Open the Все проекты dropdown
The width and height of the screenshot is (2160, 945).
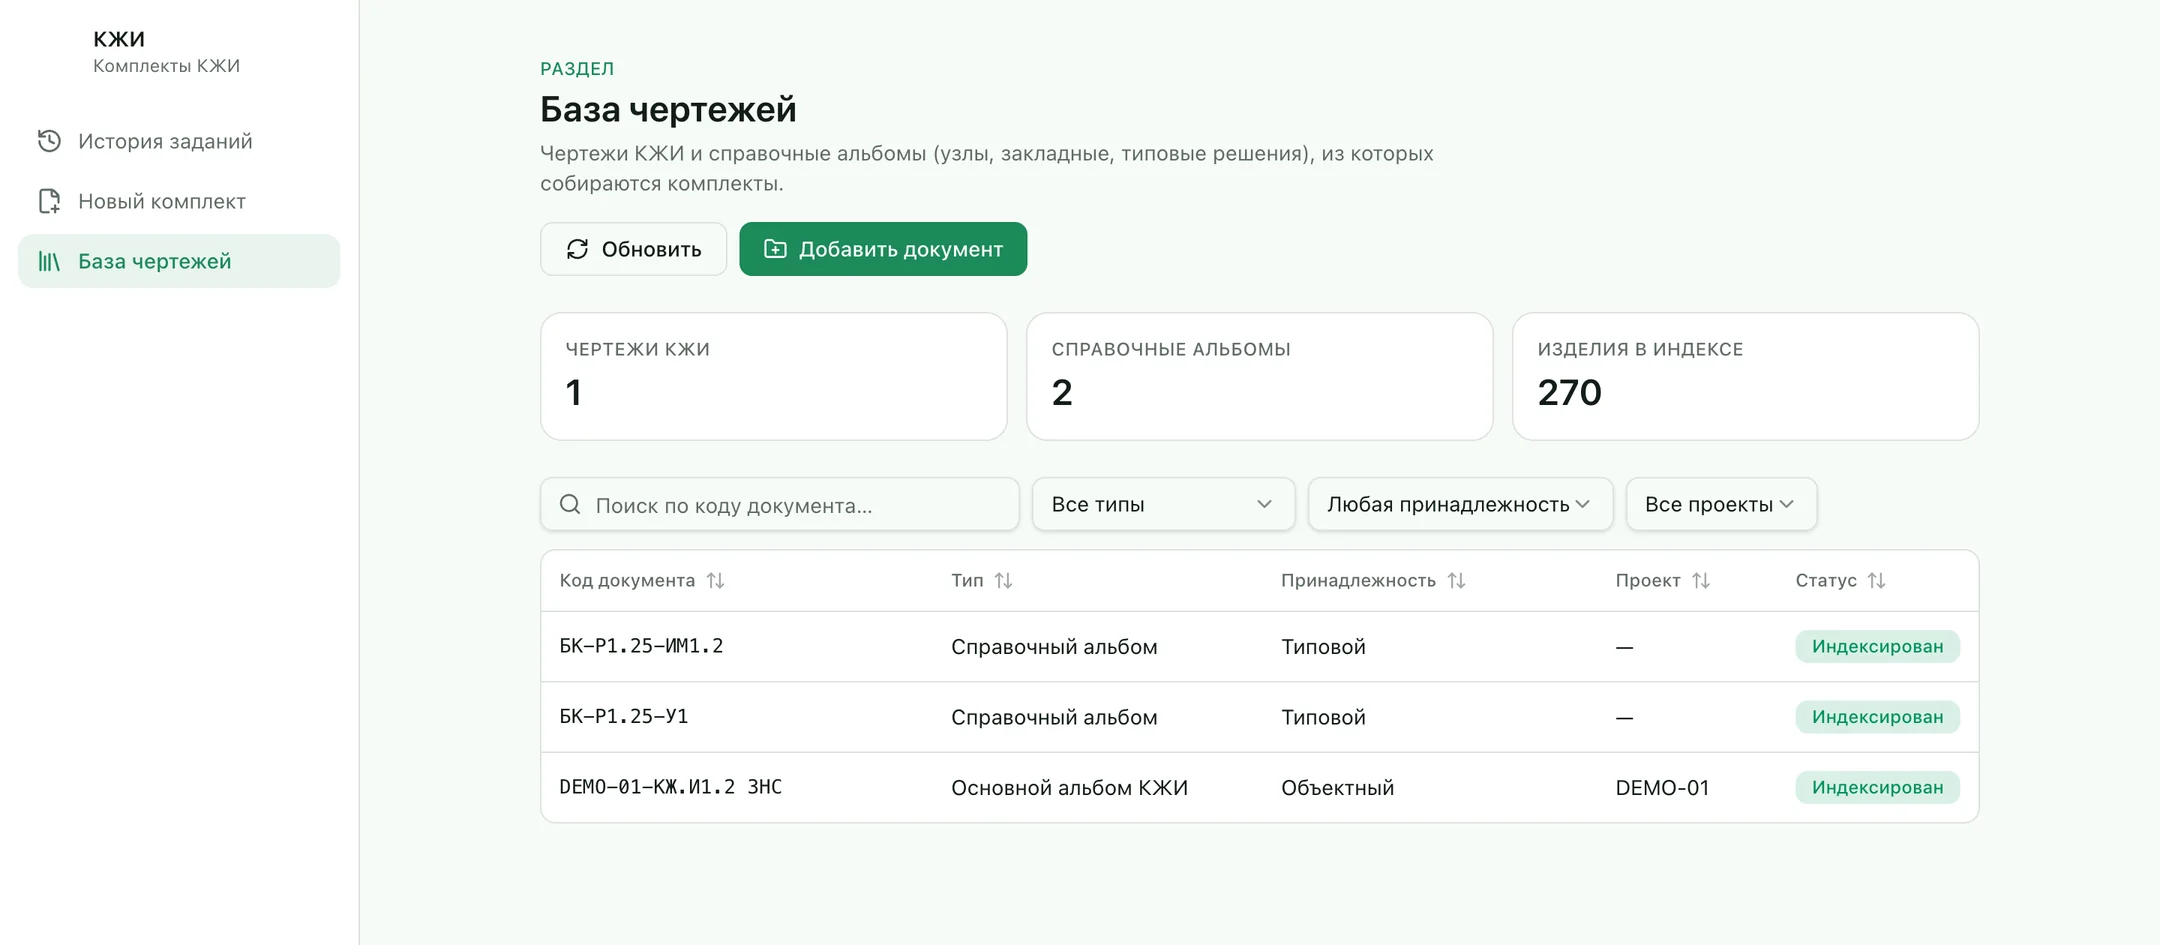pyautogui.click(x=1721, y=504)
